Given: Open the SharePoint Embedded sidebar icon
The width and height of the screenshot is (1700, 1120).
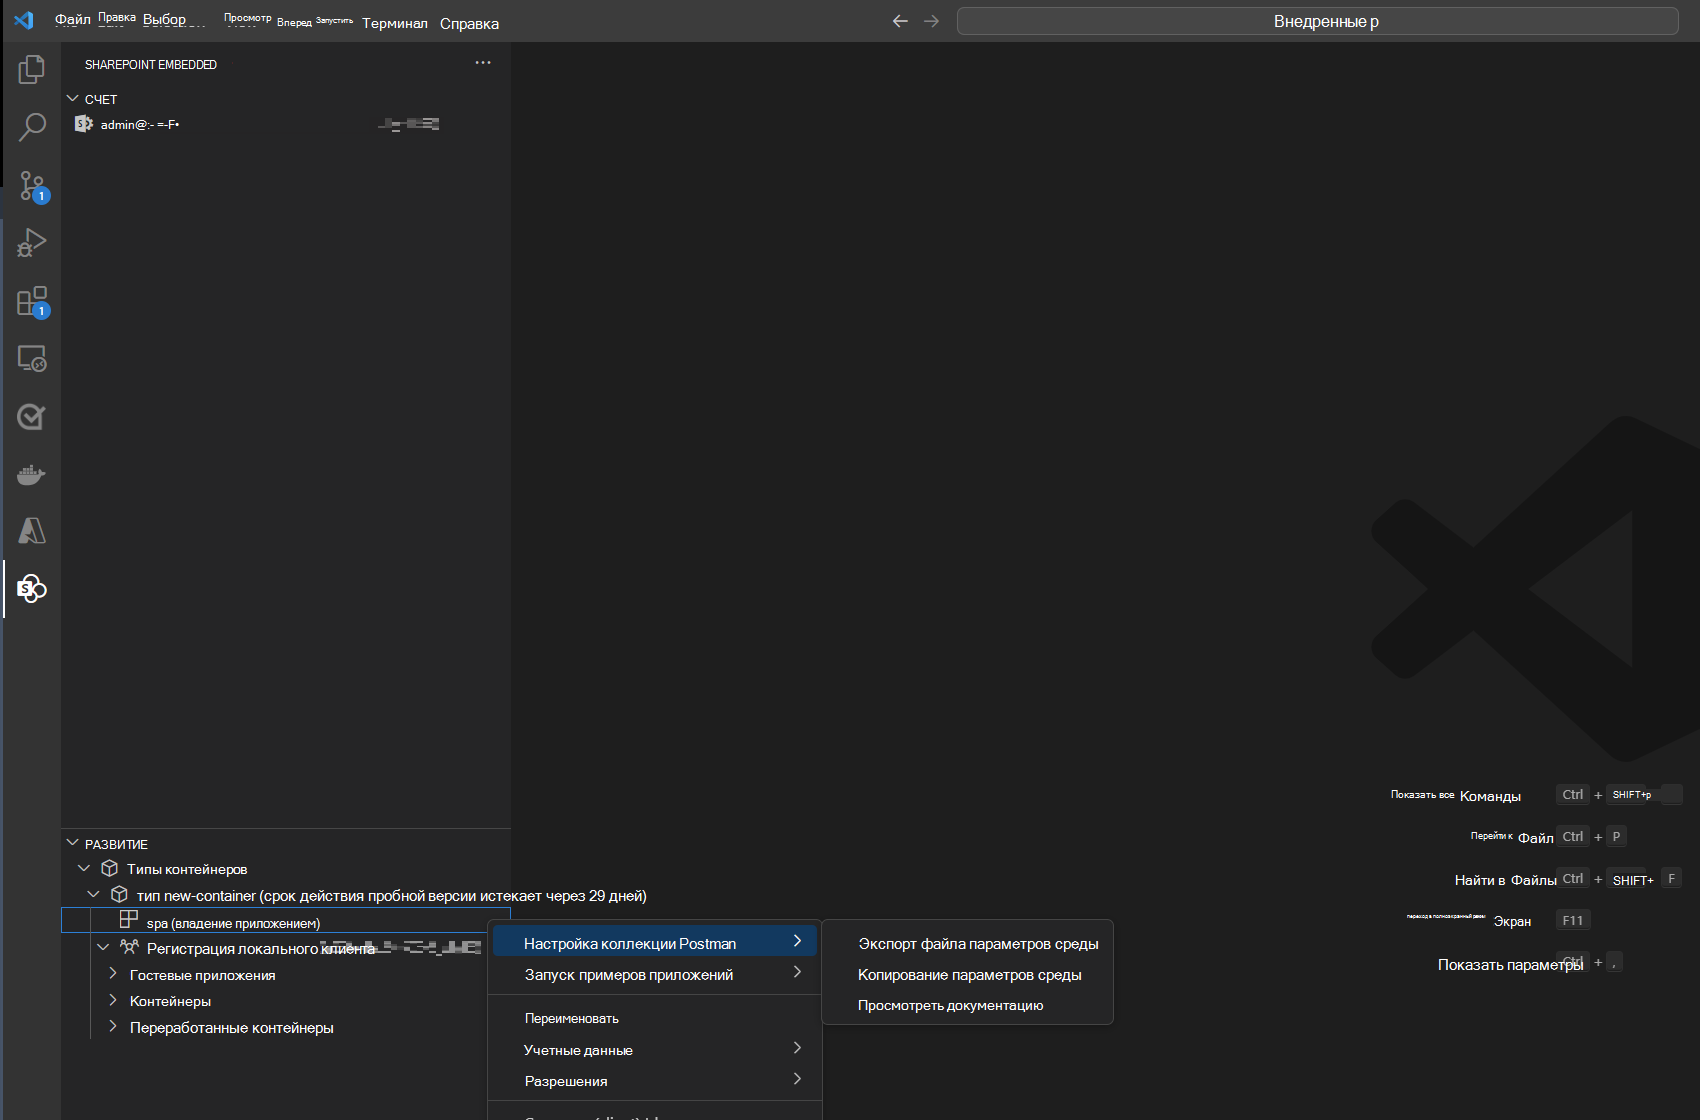Looking at the screenshot, I should pos(32,588).
